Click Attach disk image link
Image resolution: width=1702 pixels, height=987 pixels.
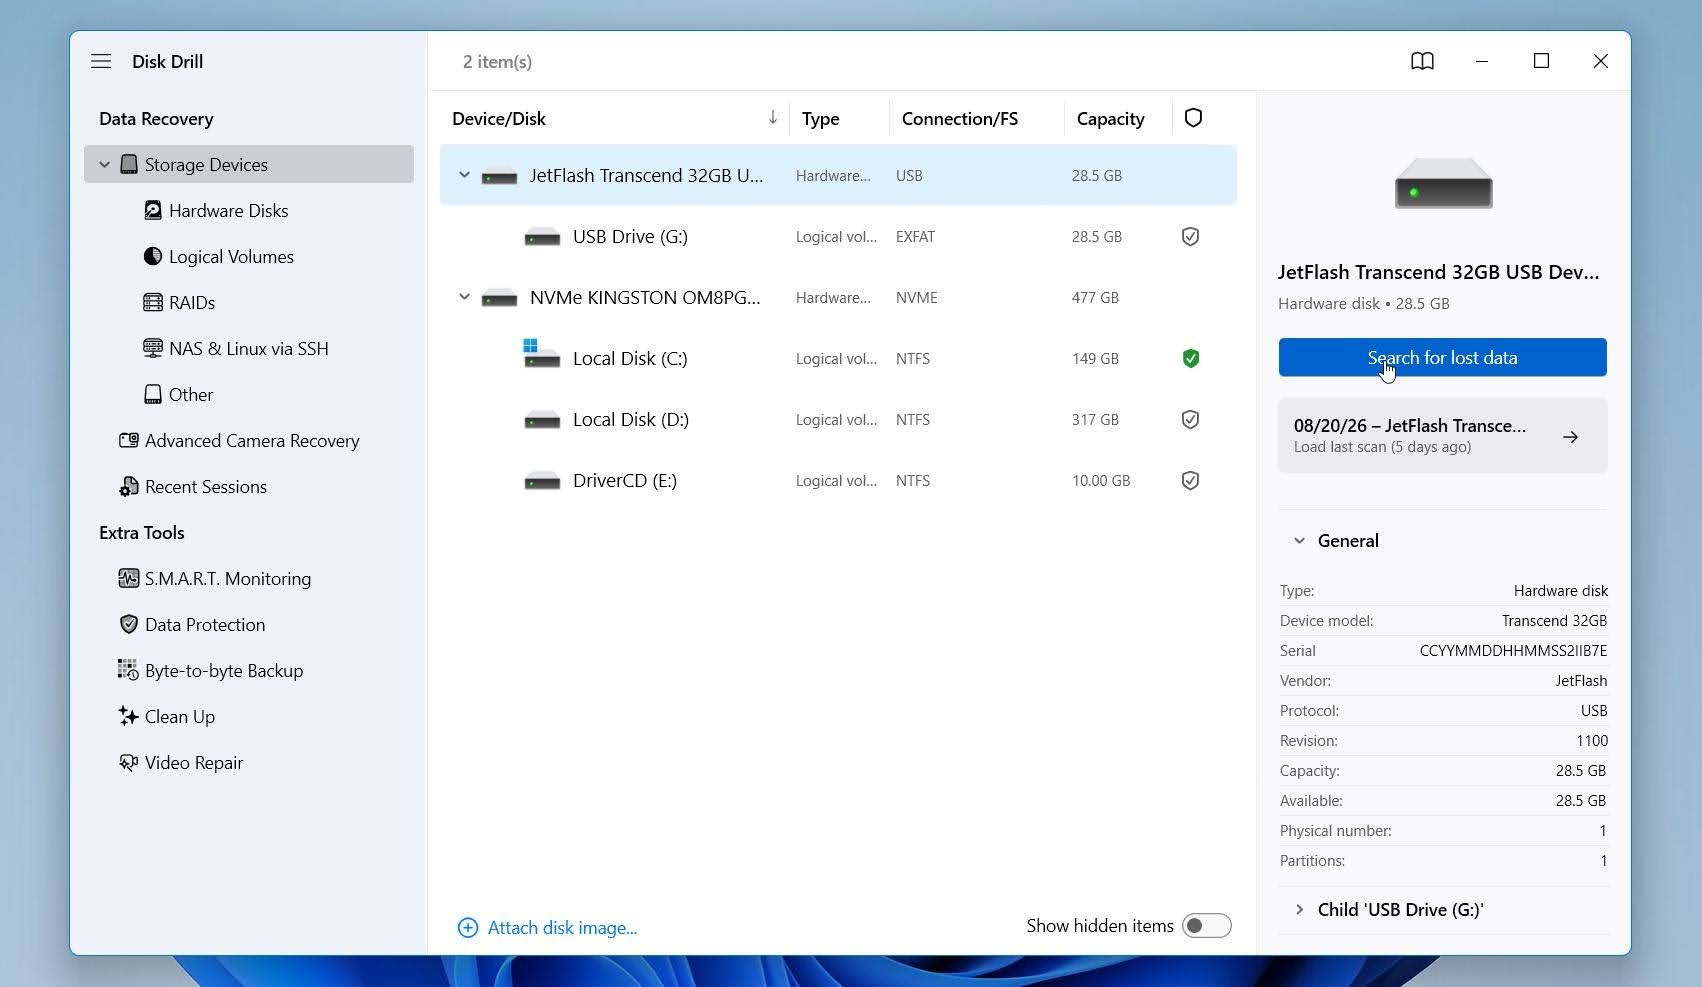[x=562, y=928]
